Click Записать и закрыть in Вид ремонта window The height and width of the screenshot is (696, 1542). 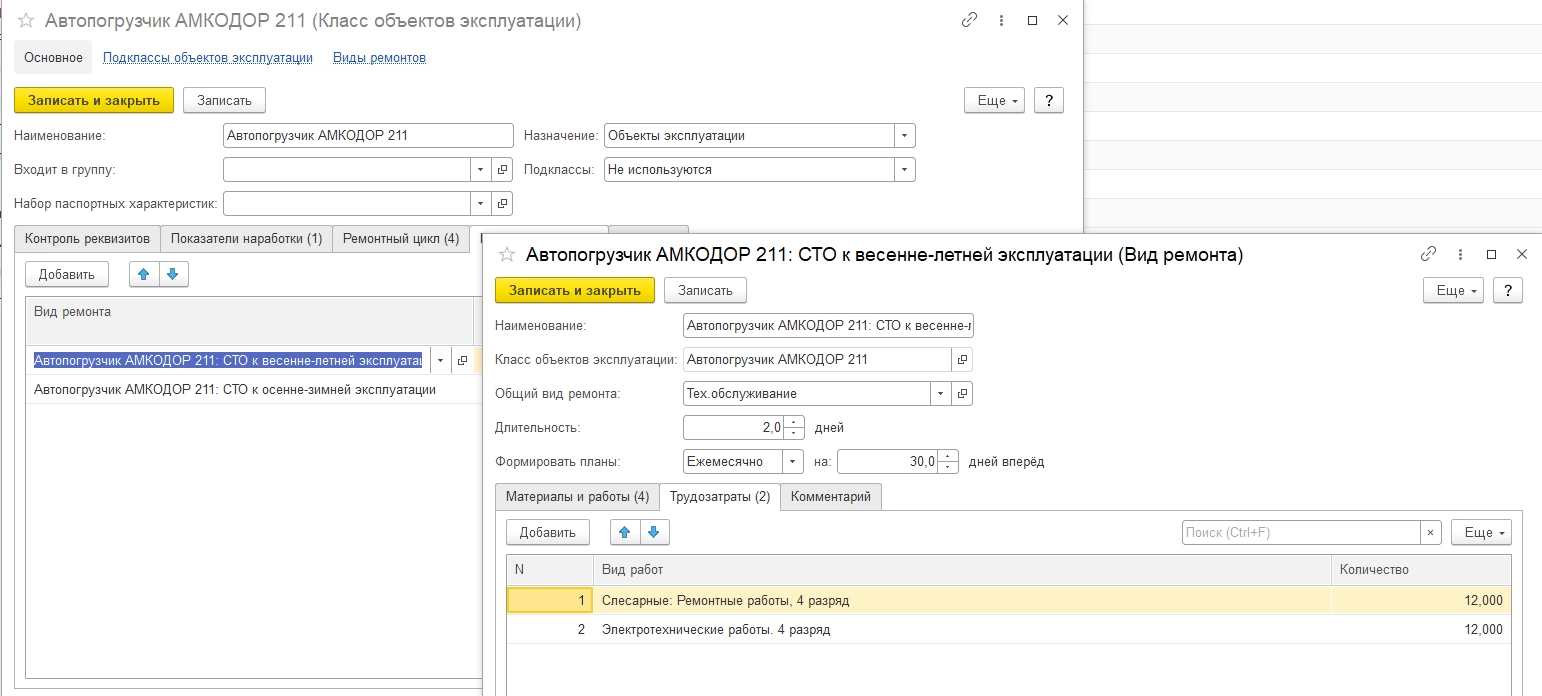click(x=575, y=290)
